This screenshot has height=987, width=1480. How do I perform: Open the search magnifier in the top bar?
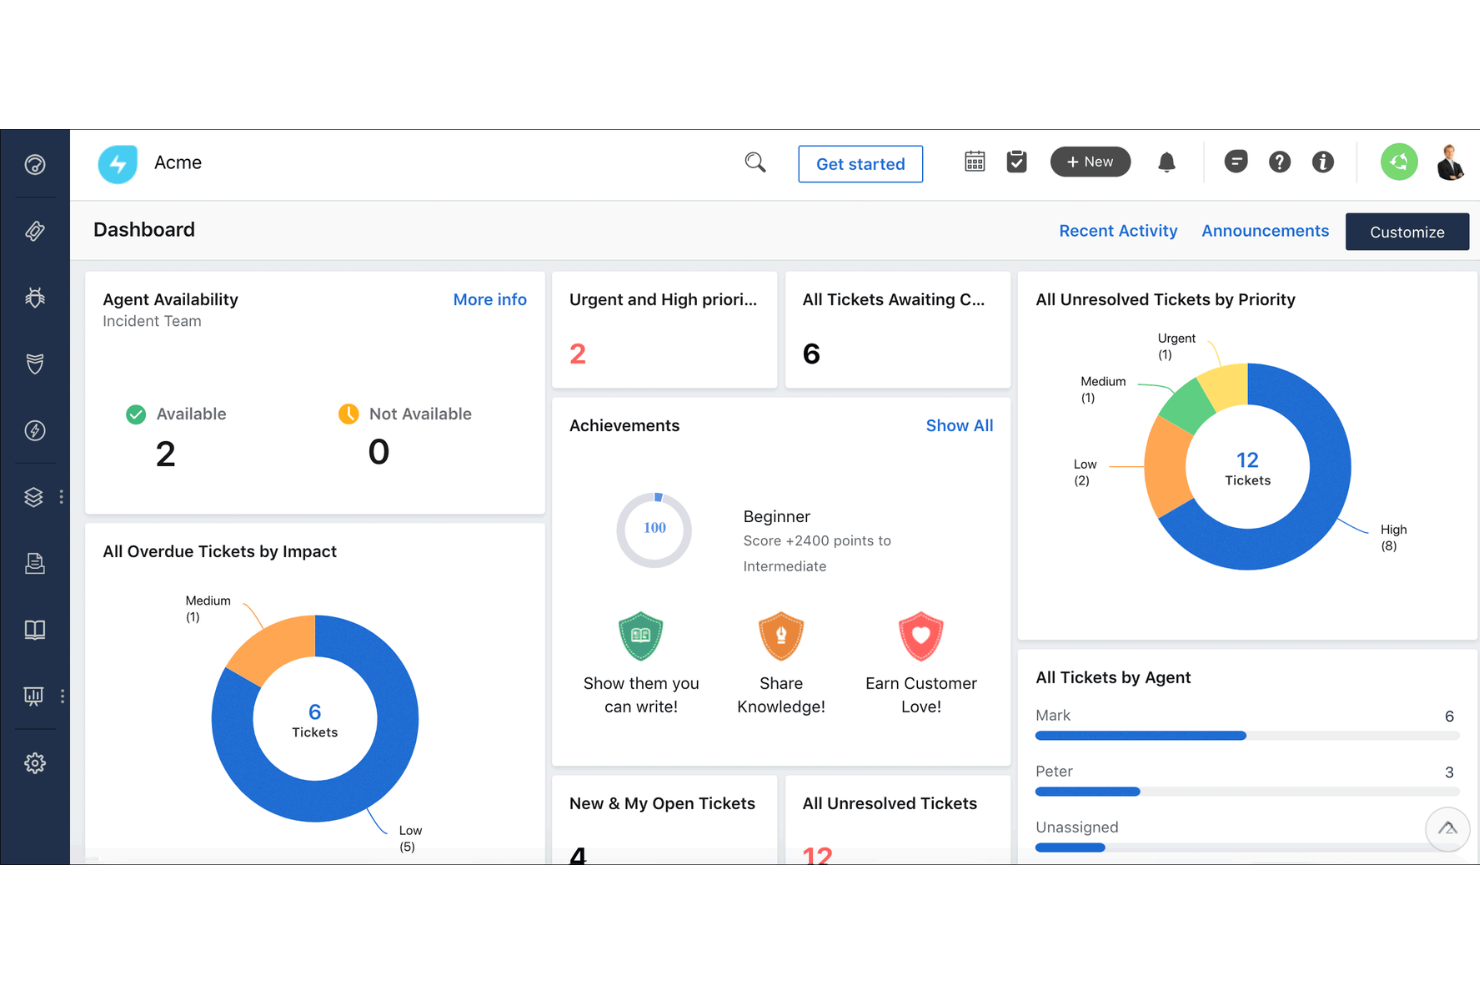tap(755, 161)
